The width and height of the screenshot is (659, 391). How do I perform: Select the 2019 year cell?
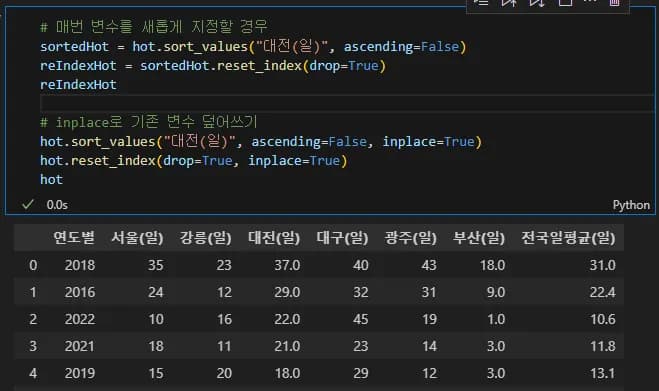point(80,373)
